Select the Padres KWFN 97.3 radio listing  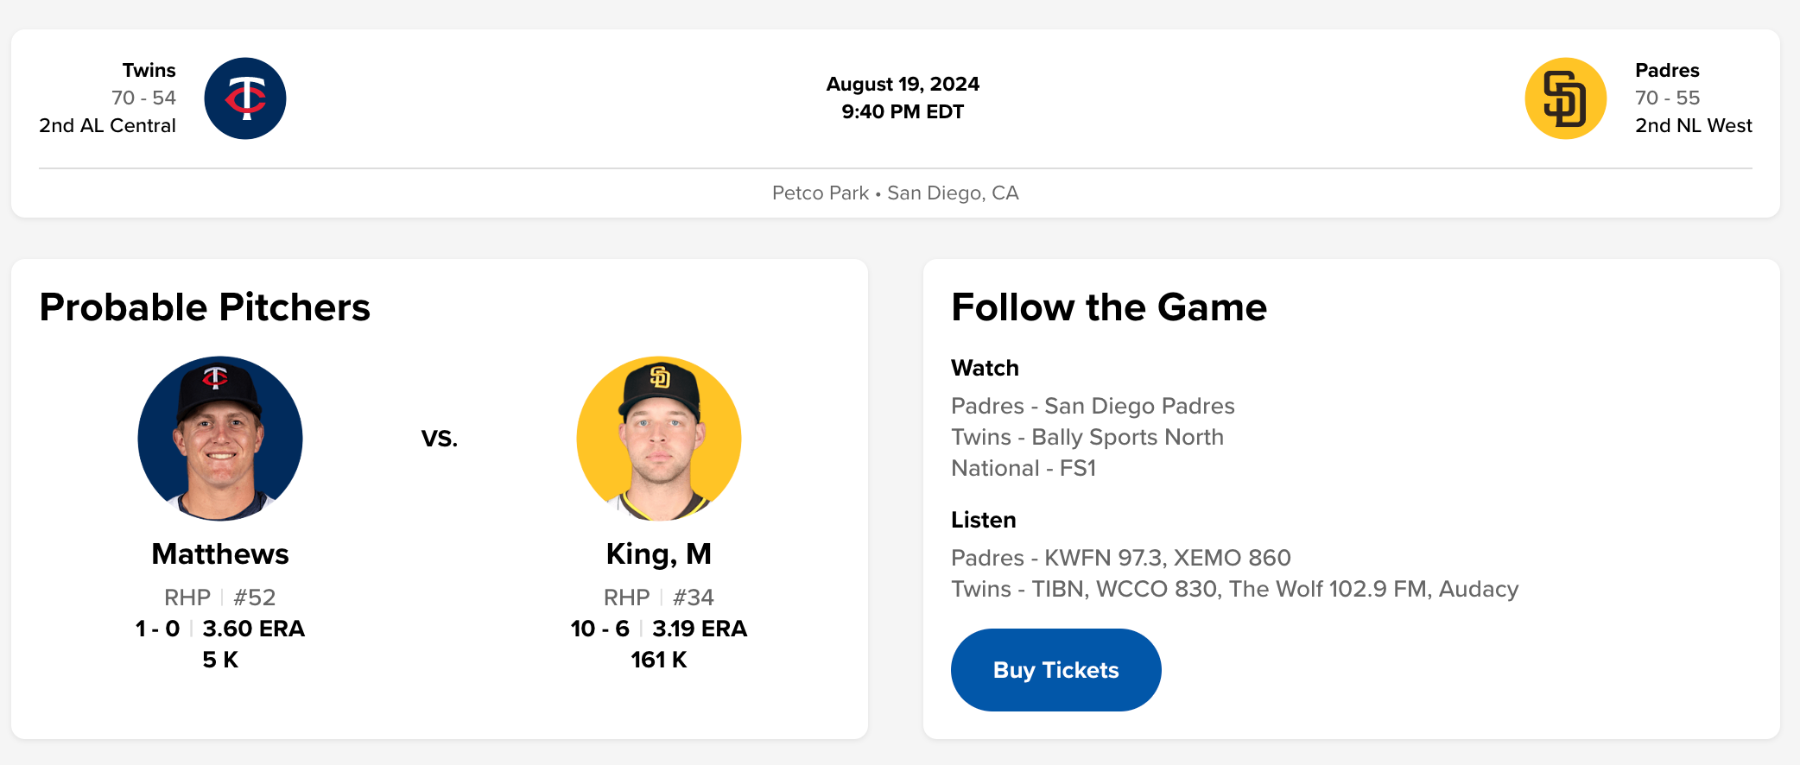click(1120, 558)
